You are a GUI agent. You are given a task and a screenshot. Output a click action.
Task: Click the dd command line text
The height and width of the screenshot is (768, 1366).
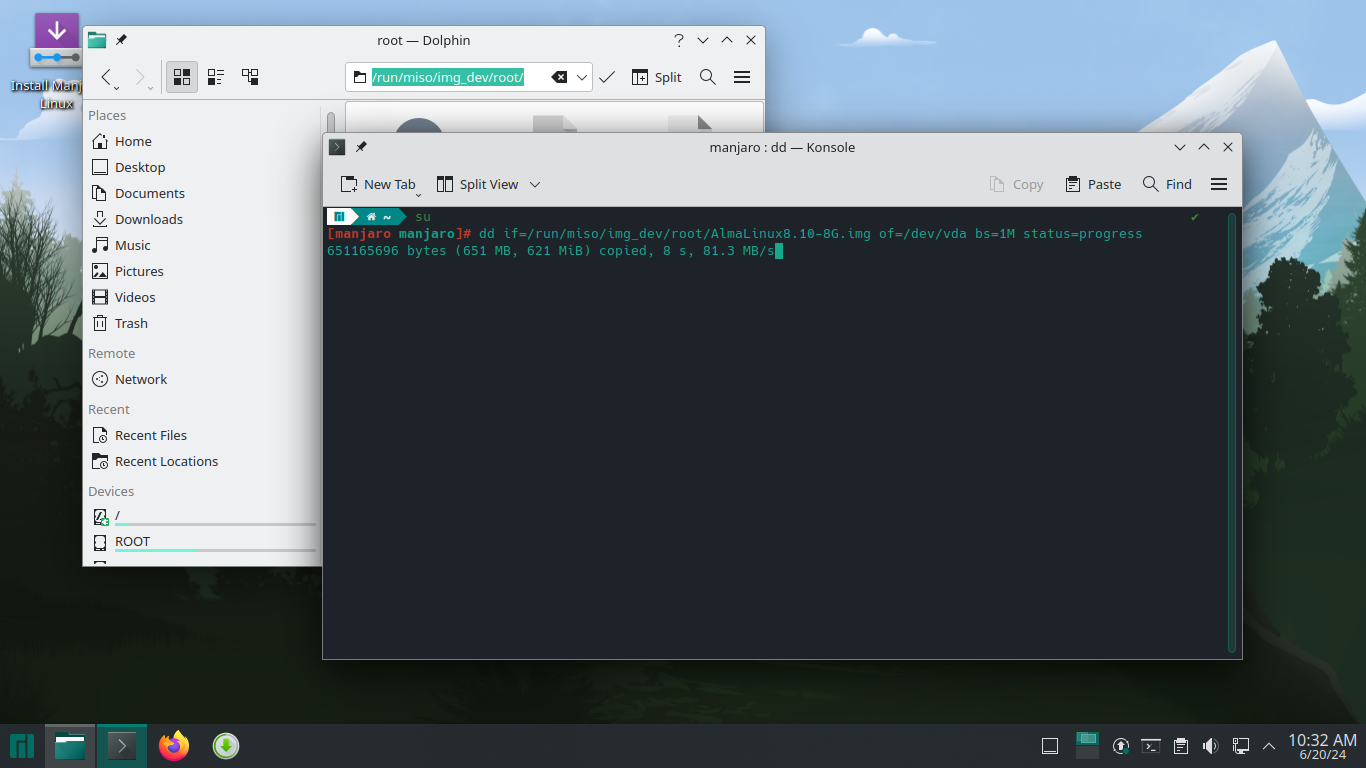810,233
